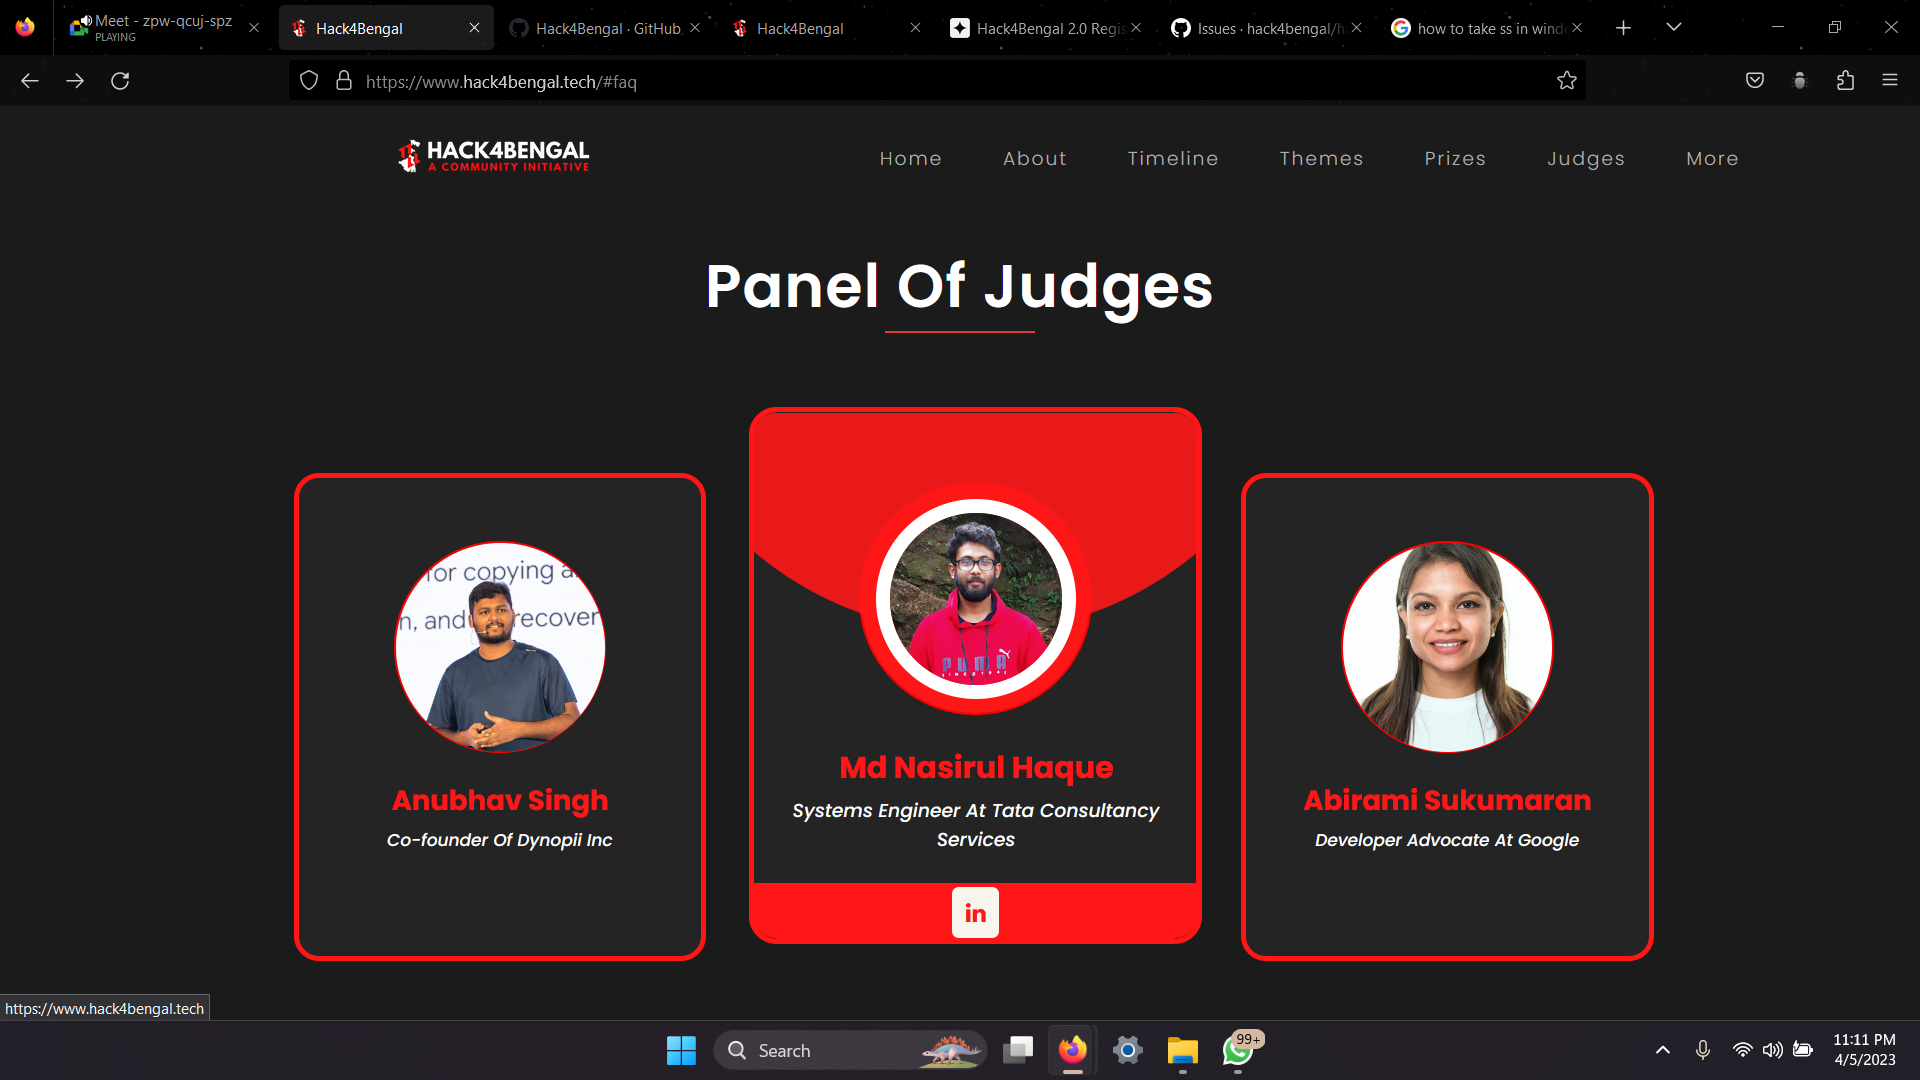Switch to the Hack4Bengal · GitHub tab
The width and height of the screenshot is (1920, 1080).
click(x=608, y=28)
